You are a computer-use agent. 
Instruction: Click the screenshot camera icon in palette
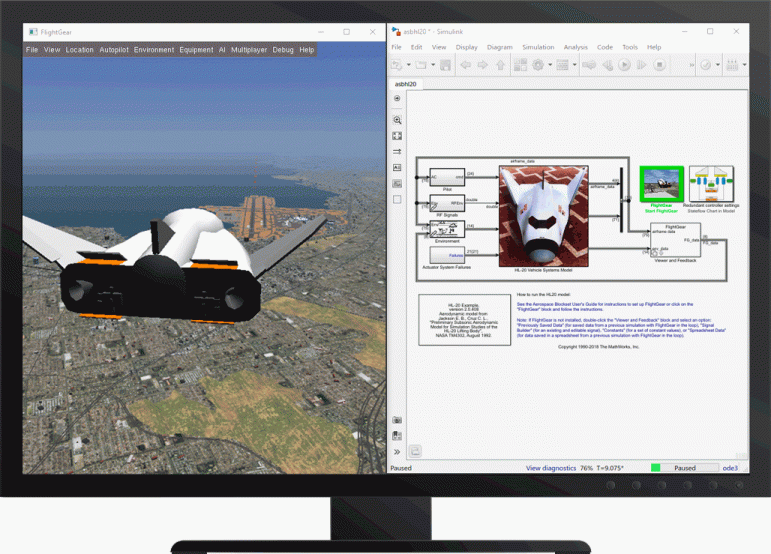397,420
